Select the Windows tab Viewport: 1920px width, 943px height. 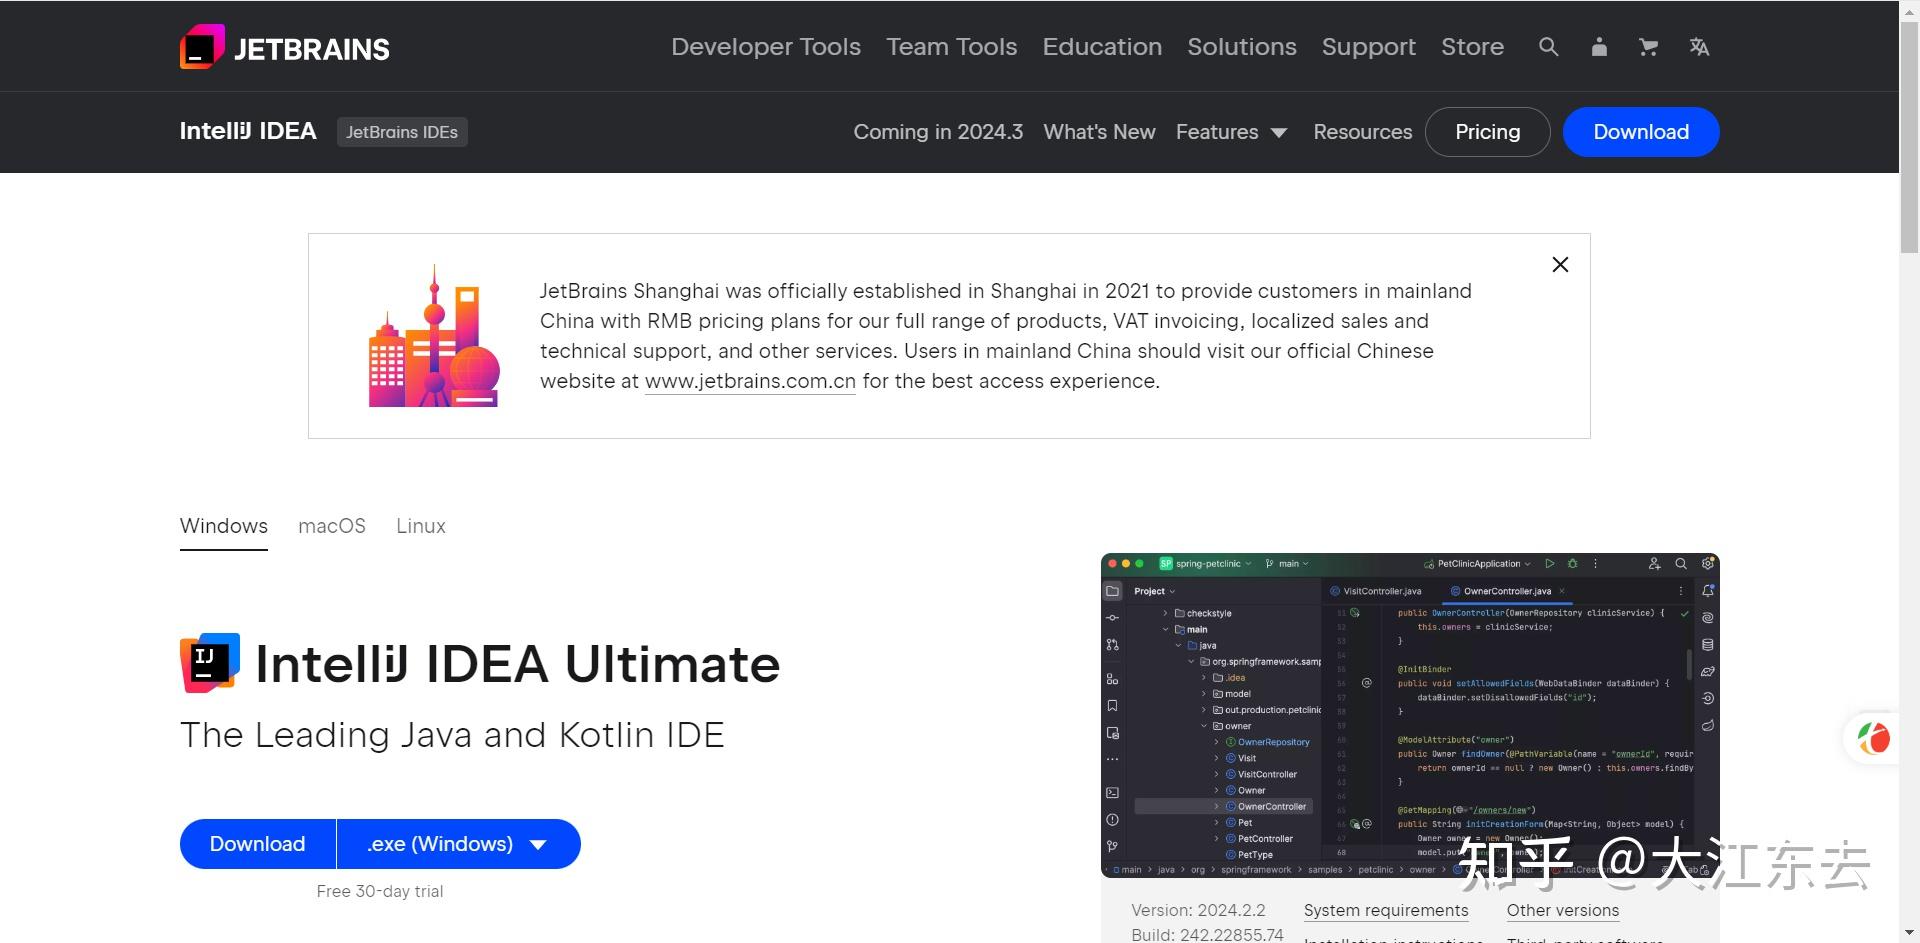coord(224,526)
